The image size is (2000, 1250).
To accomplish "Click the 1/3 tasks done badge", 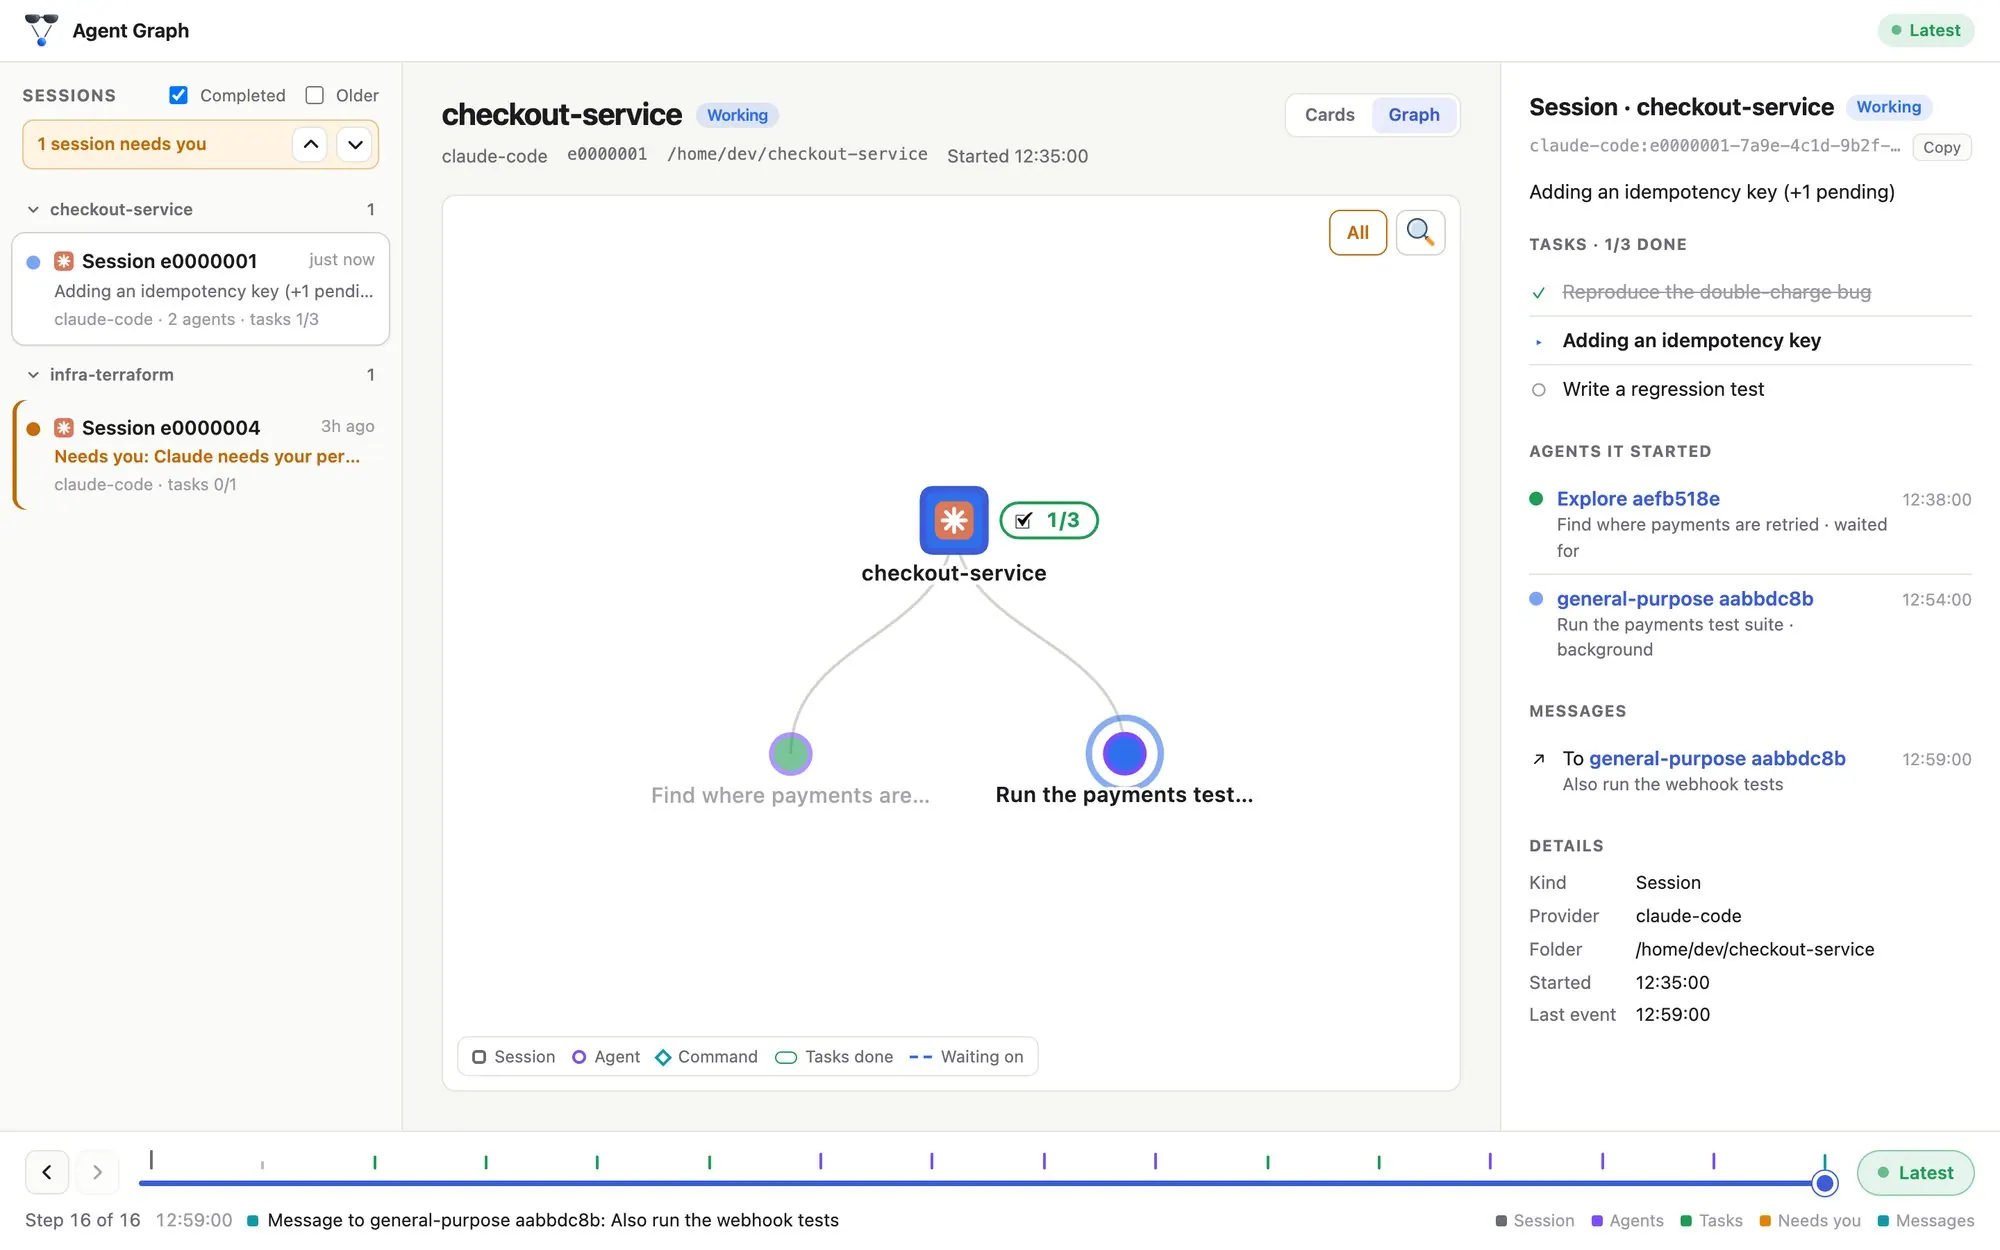I will pos(1049,520).
